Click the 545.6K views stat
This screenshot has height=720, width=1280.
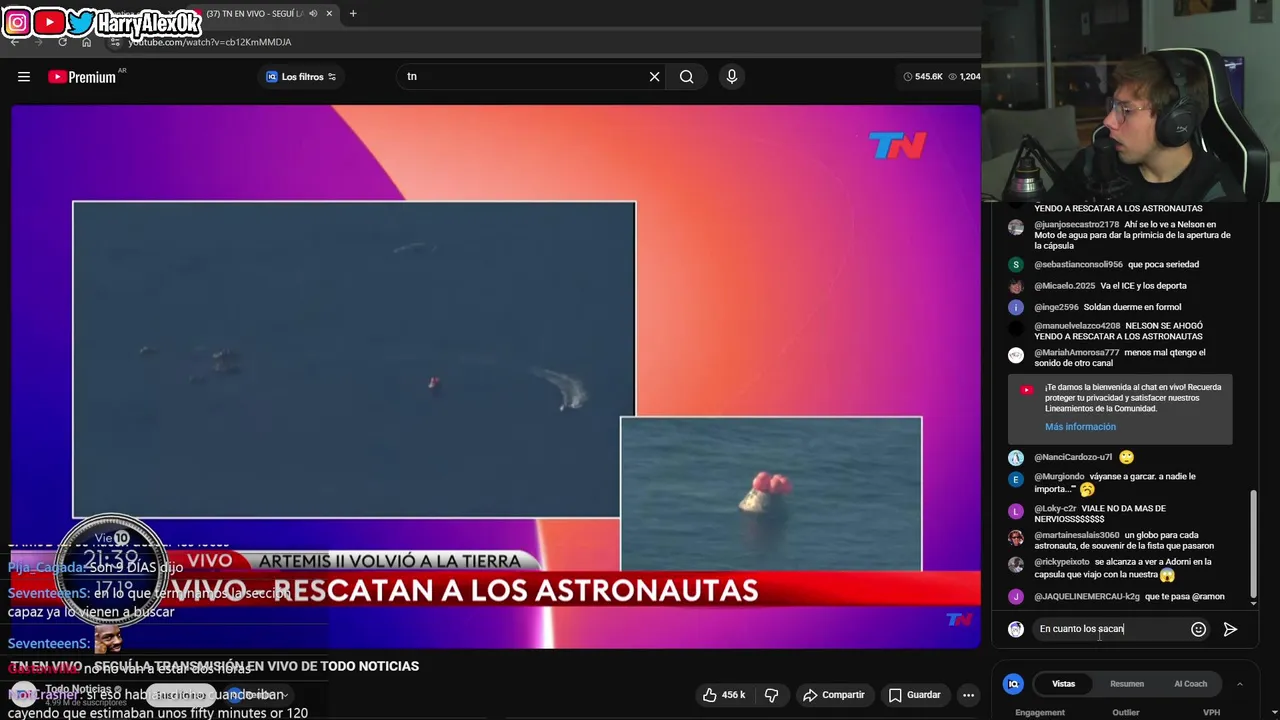coord(923,77)
